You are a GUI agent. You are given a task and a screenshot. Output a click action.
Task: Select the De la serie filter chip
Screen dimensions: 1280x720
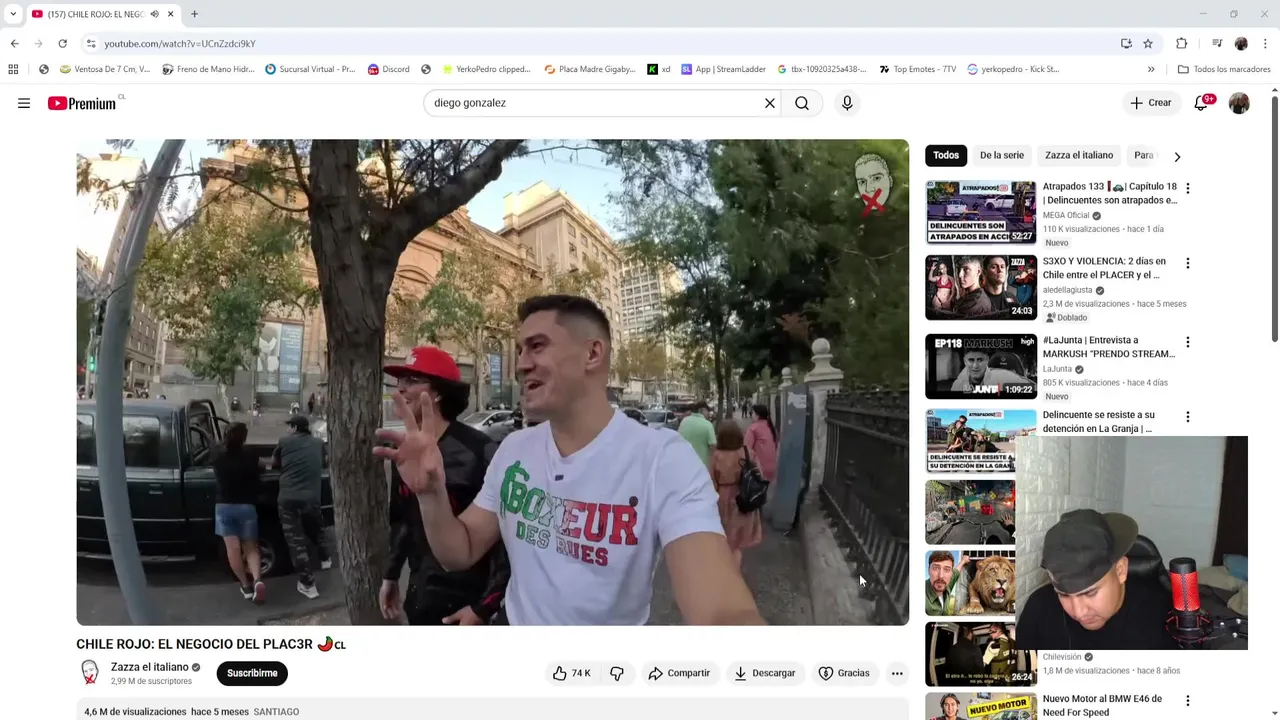pos(1002,155)
